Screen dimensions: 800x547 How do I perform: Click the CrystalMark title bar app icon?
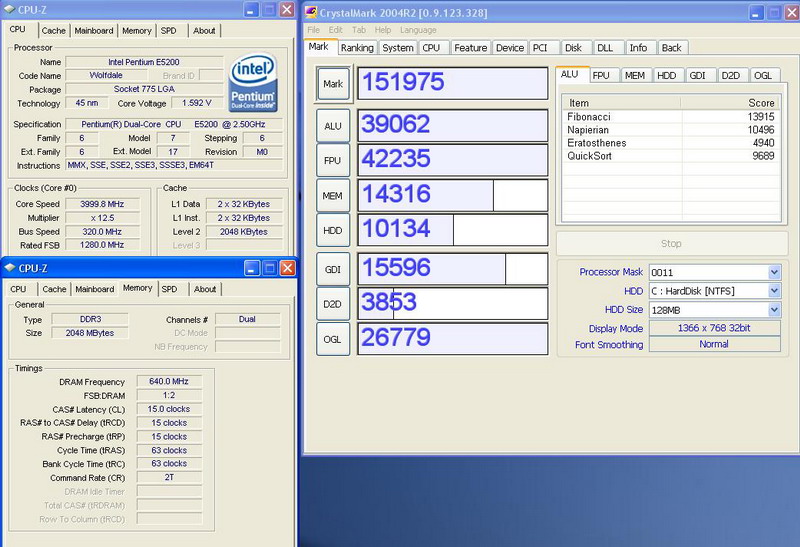pyautogui.click(x=311, y=12)
